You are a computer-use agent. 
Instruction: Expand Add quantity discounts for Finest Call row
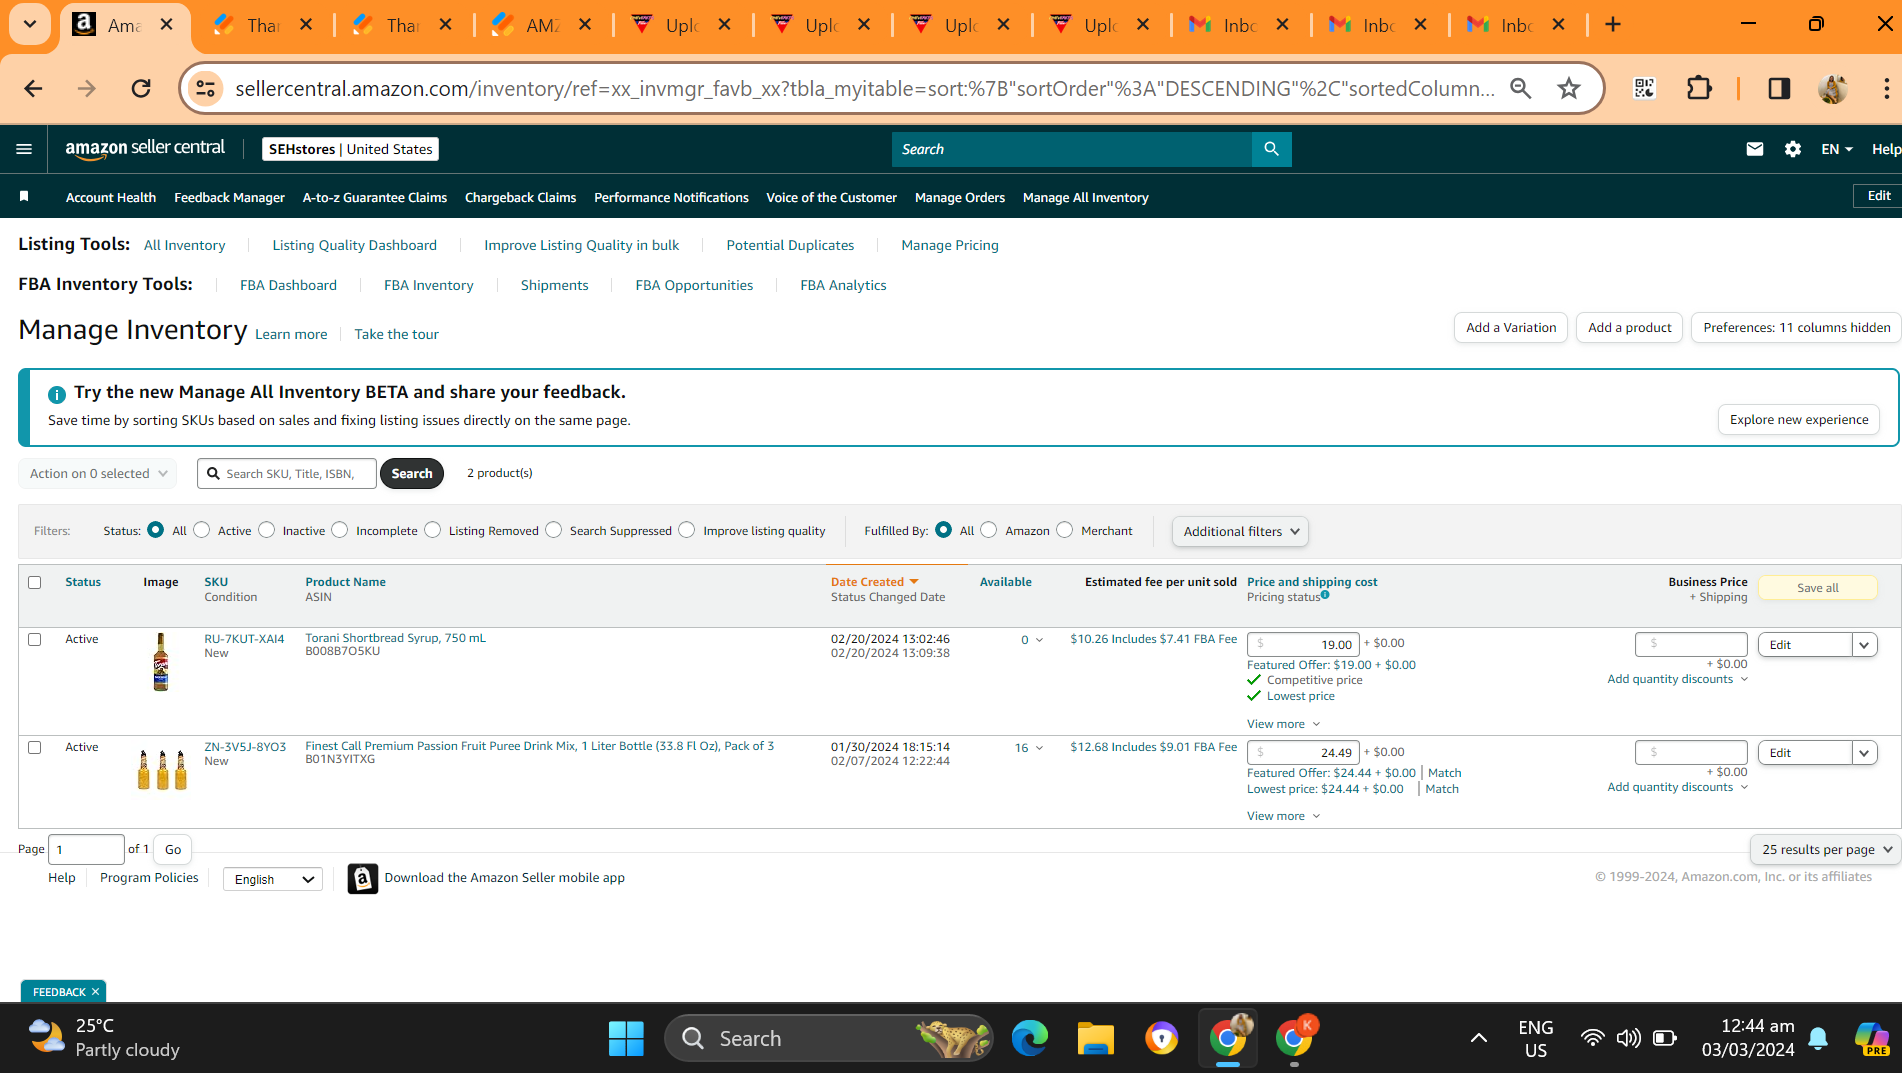(x=1677, y=787)
